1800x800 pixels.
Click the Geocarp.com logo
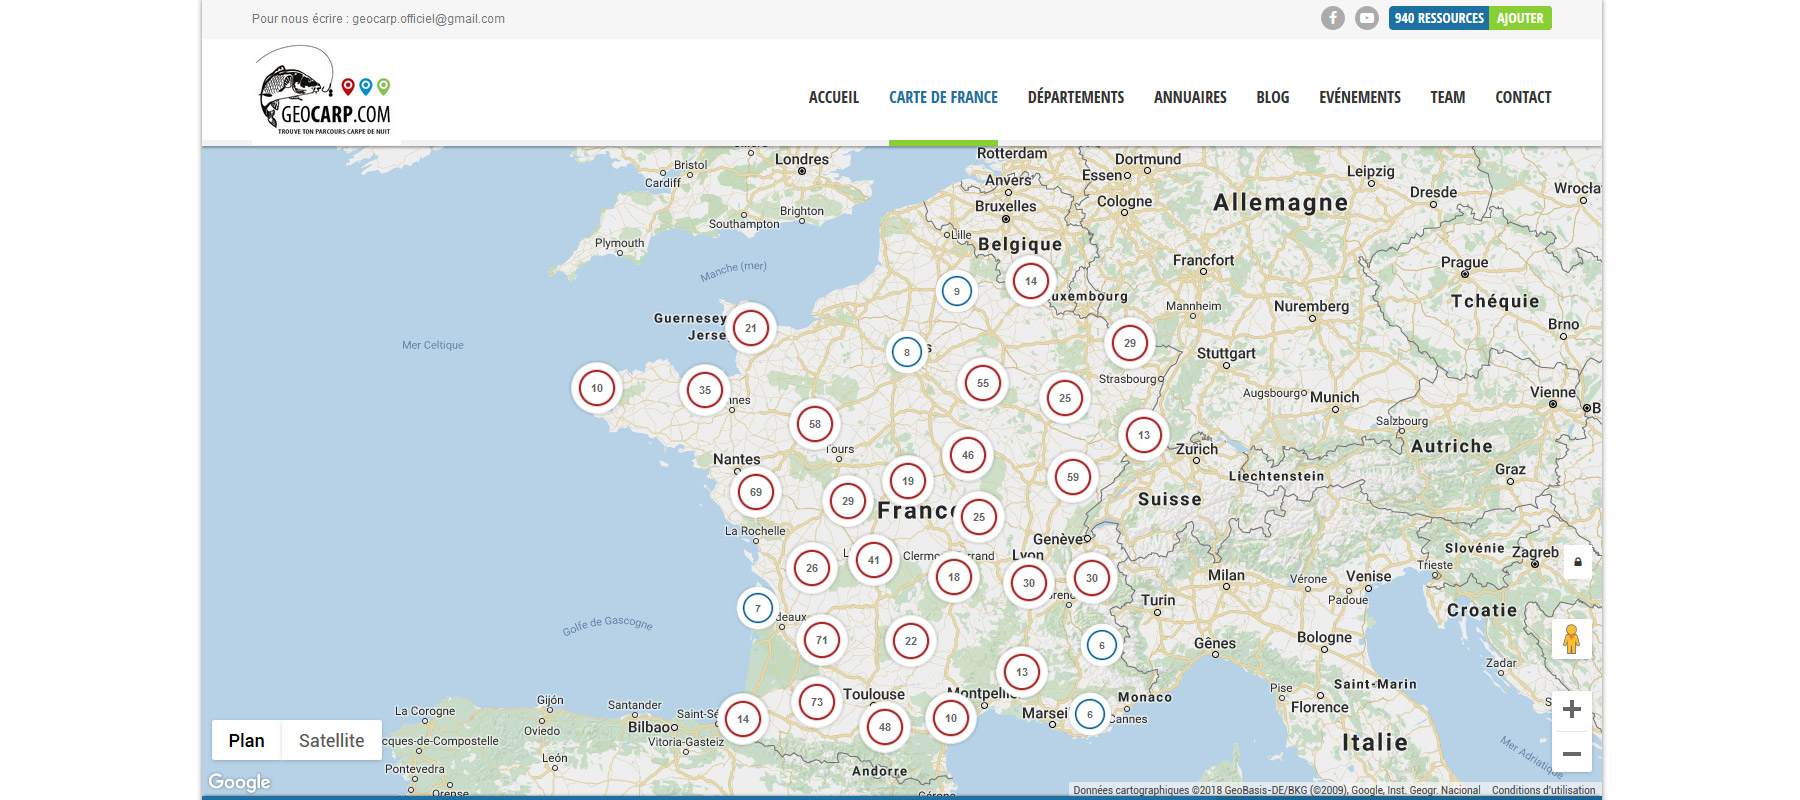tap(324, 91)
